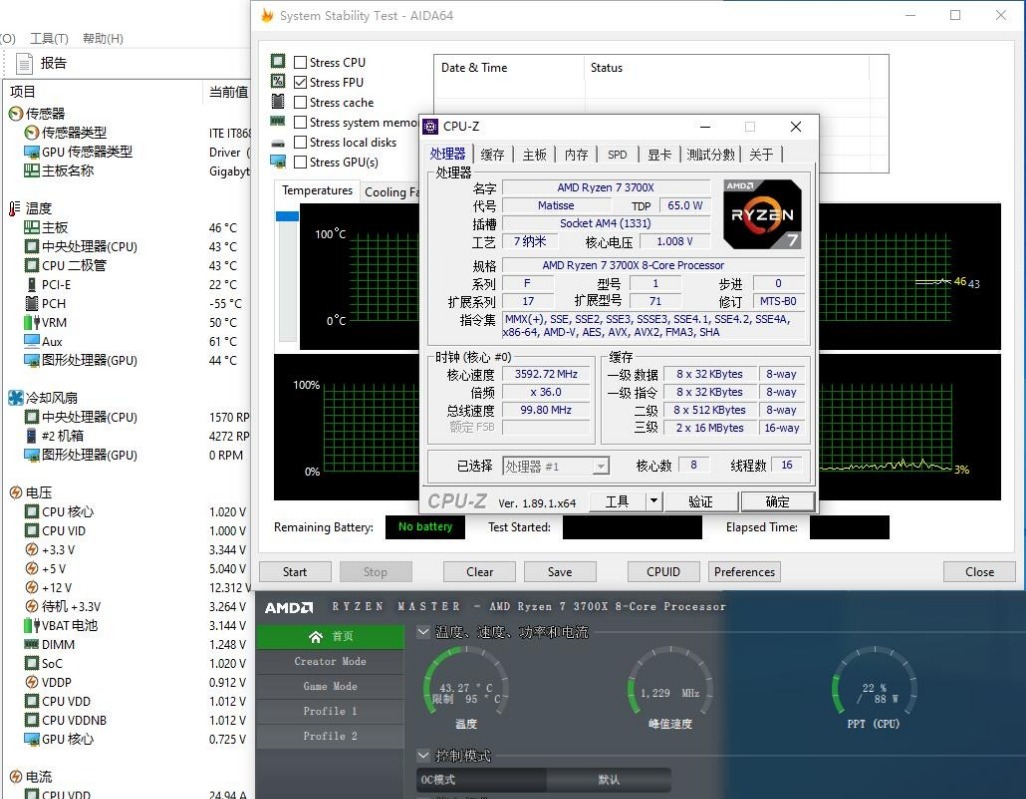1026x799 pixels.
Task: Click the Clear button
Action: click(479, 571)
